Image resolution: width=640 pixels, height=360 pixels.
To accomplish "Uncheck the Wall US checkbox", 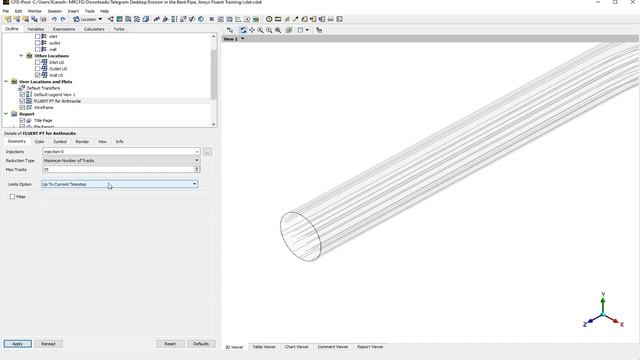I will 38,75.
